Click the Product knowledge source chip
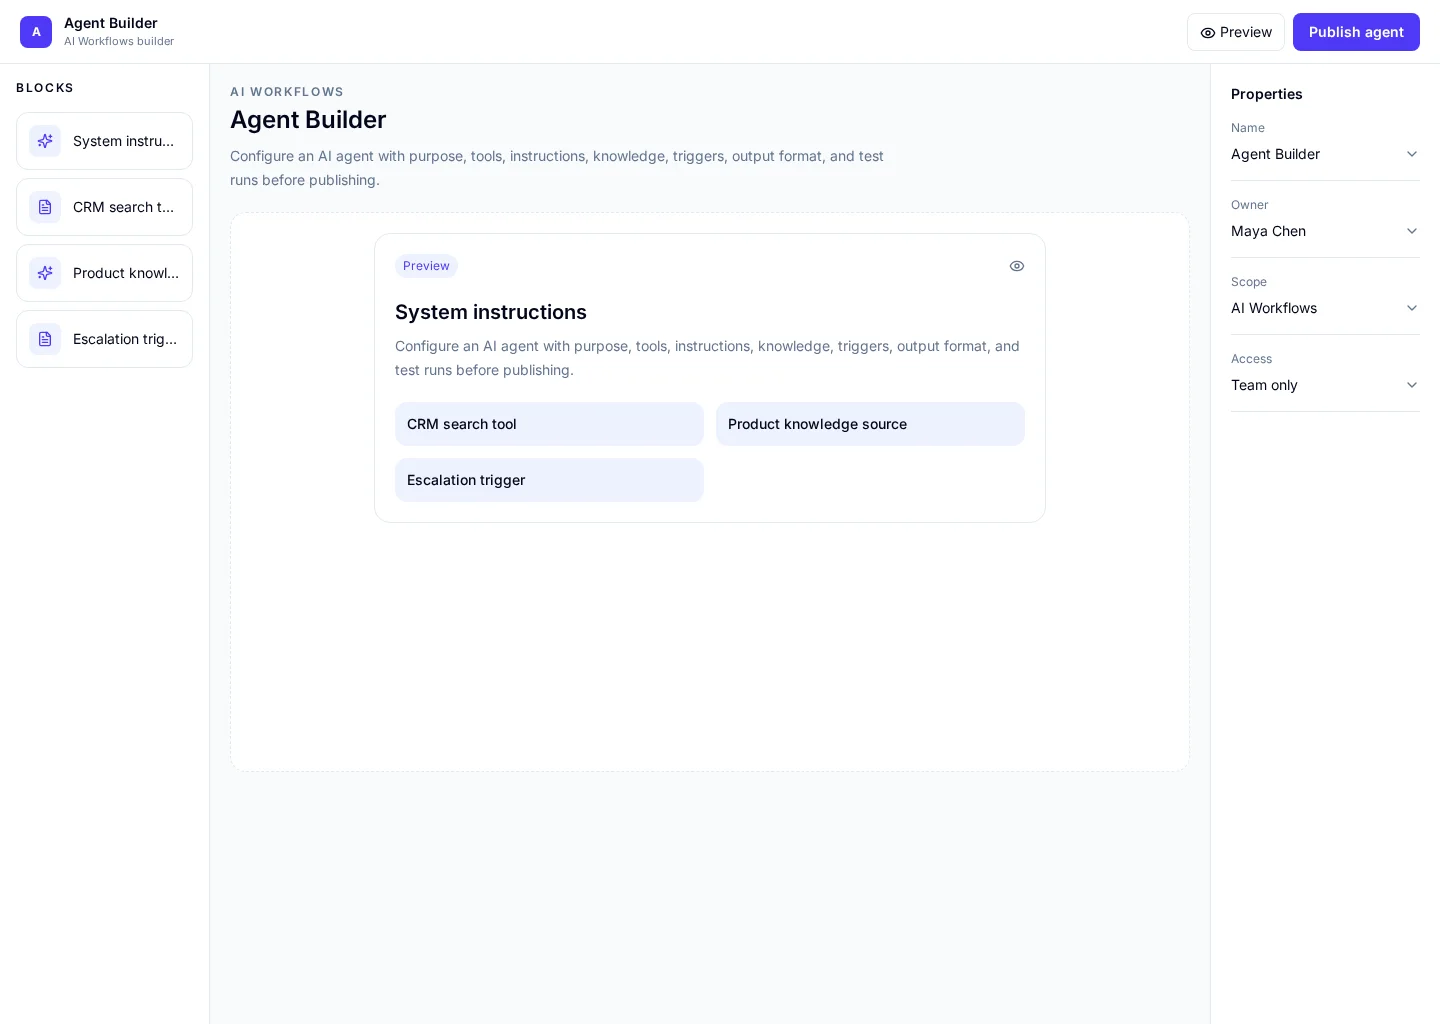The image size is (1440, 1024). coord(870,424)
